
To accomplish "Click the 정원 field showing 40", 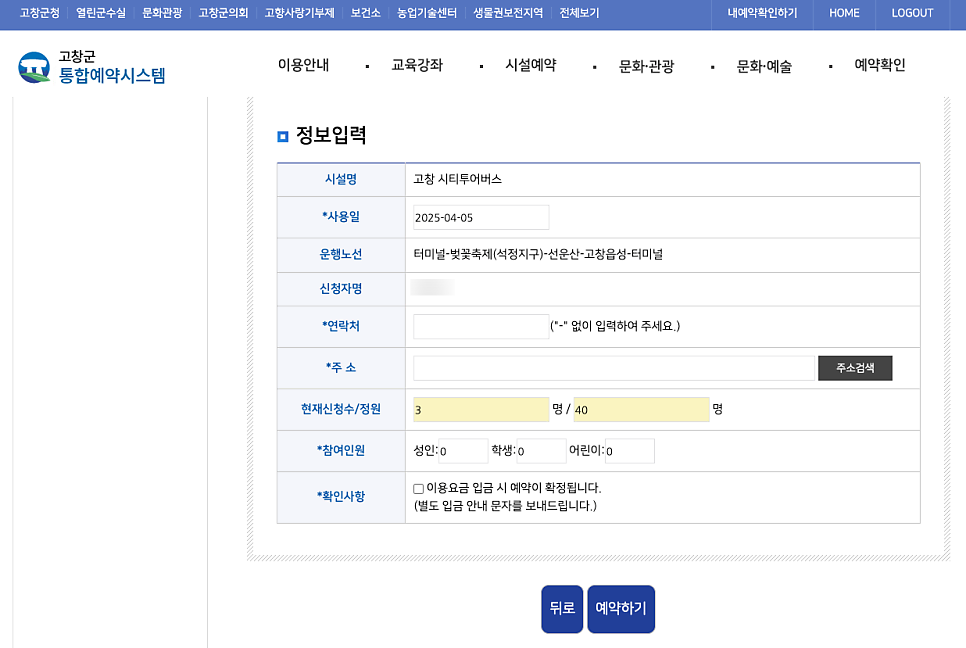I will (641, 410).
